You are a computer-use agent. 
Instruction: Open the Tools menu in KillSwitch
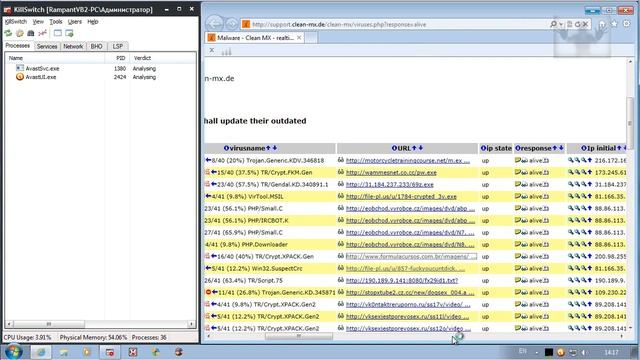pyautogui.click(x=56, y=22)
